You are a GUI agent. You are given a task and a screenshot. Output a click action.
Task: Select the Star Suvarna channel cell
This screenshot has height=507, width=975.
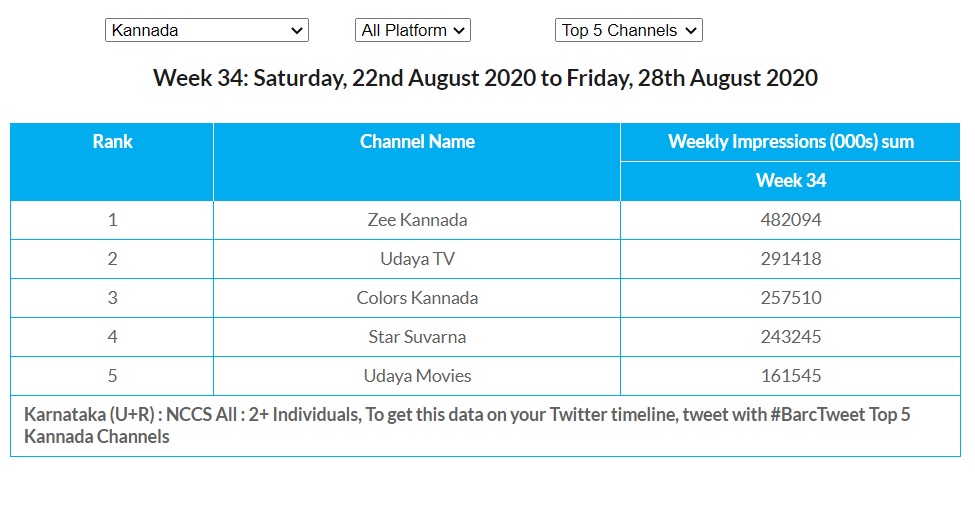pos(417,337)
